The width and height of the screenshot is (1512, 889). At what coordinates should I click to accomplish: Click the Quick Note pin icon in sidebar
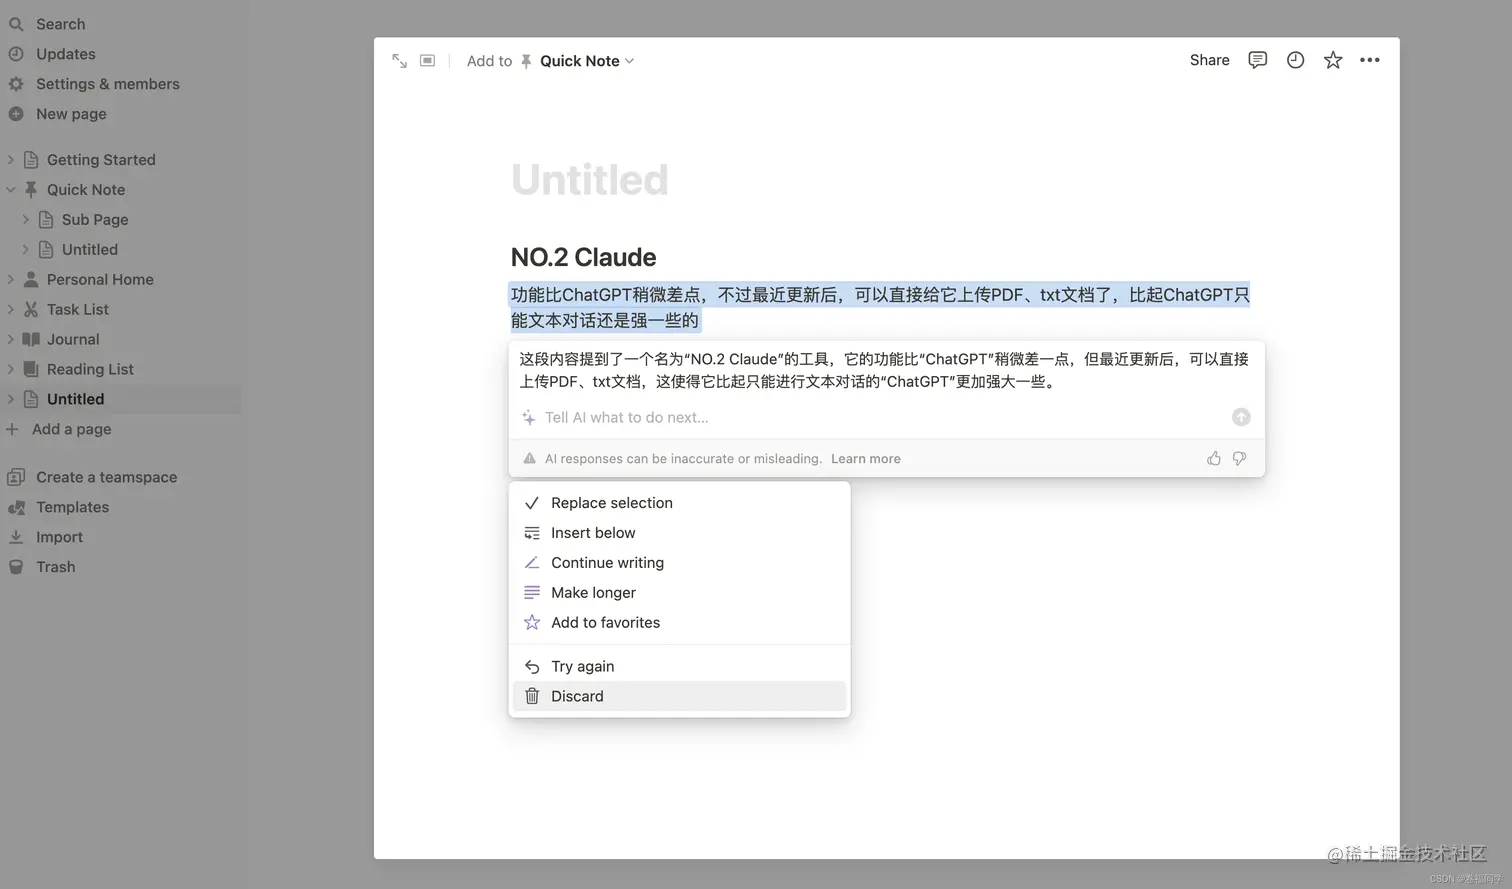coord(31,190)
